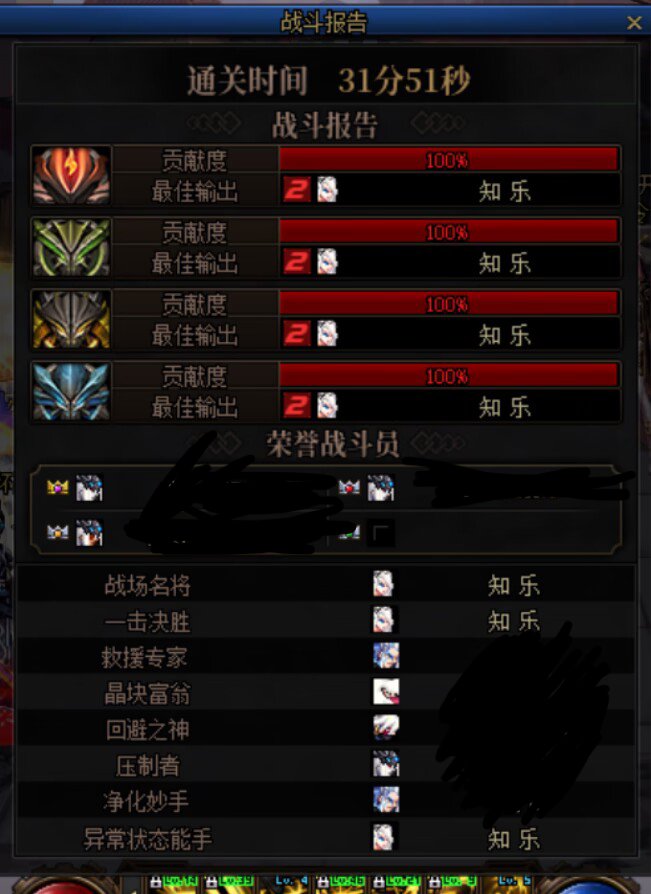
Task: Select 知乐 in the 异常状态能手 row
Action: (x=514, y=839)
